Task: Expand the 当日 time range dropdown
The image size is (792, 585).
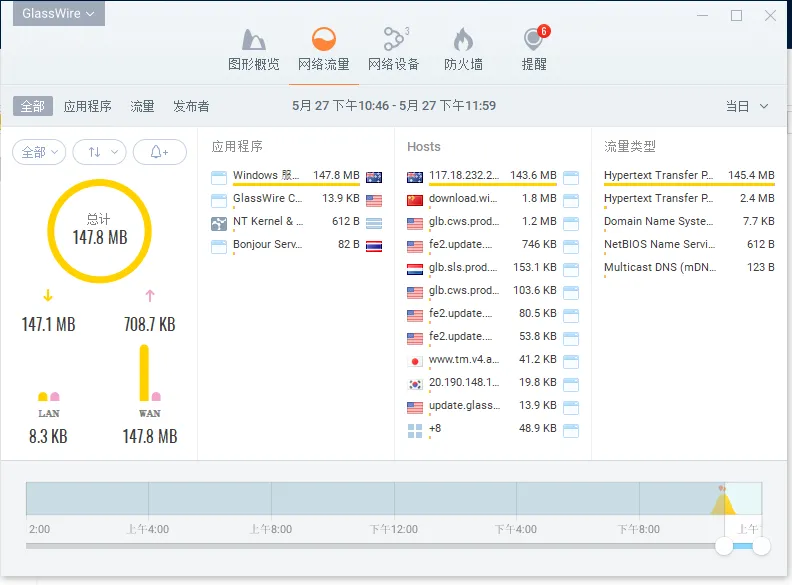Action: click(x=746, y=106)
